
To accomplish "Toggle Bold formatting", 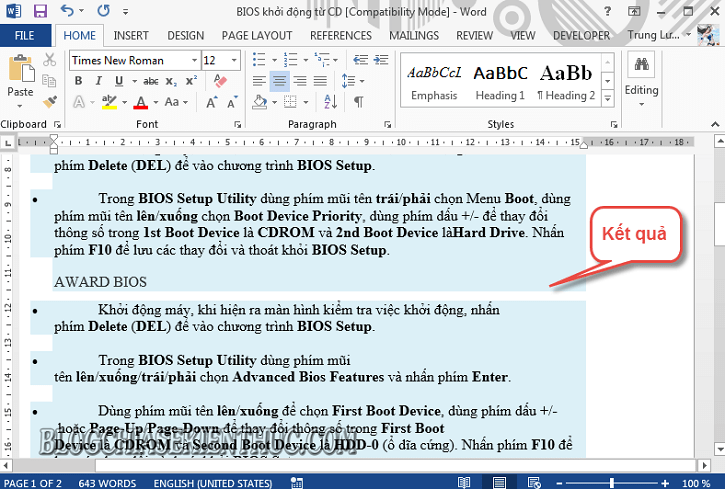I will pos(79,81).
